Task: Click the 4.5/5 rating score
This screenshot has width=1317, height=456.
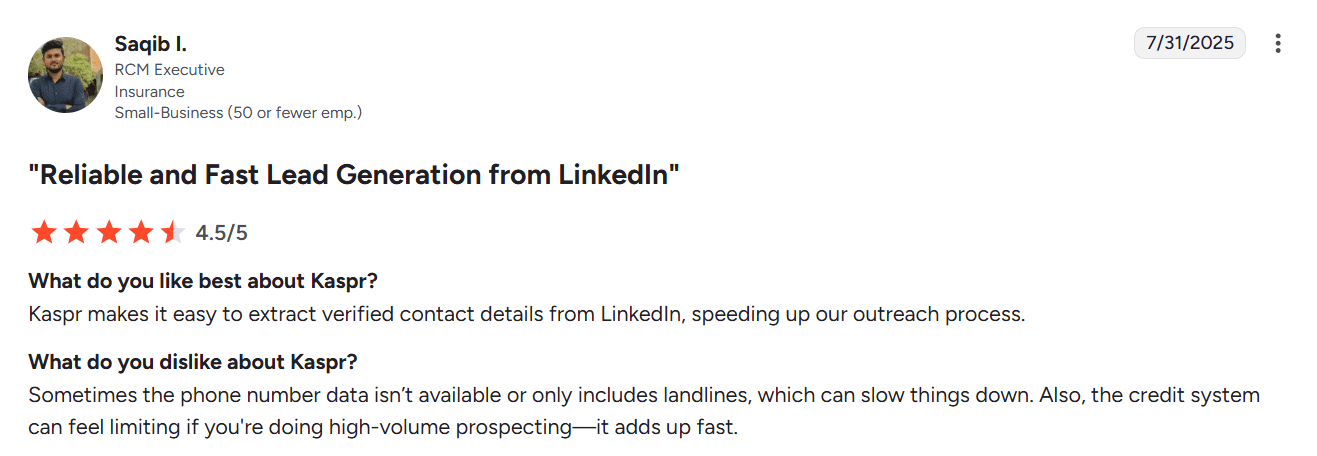Action: tap(221, 233)
